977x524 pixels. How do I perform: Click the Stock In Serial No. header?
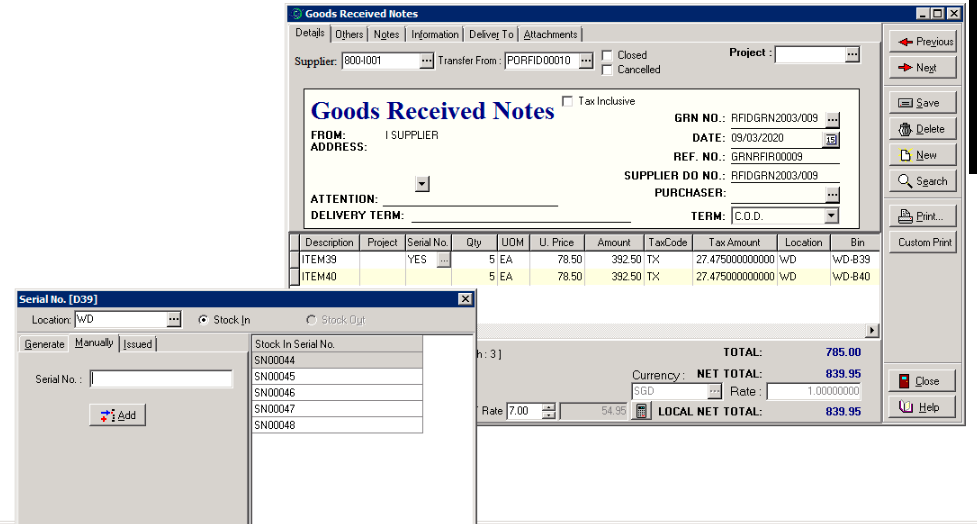click(337, 344)
